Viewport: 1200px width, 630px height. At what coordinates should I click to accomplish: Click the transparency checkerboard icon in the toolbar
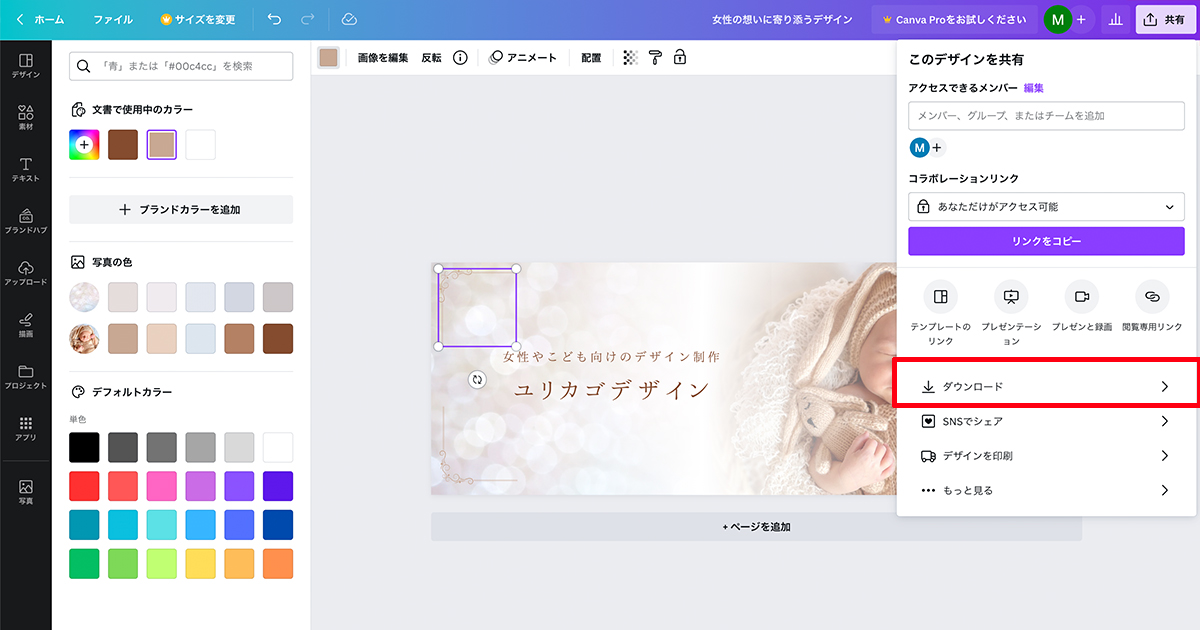[629, 58]
